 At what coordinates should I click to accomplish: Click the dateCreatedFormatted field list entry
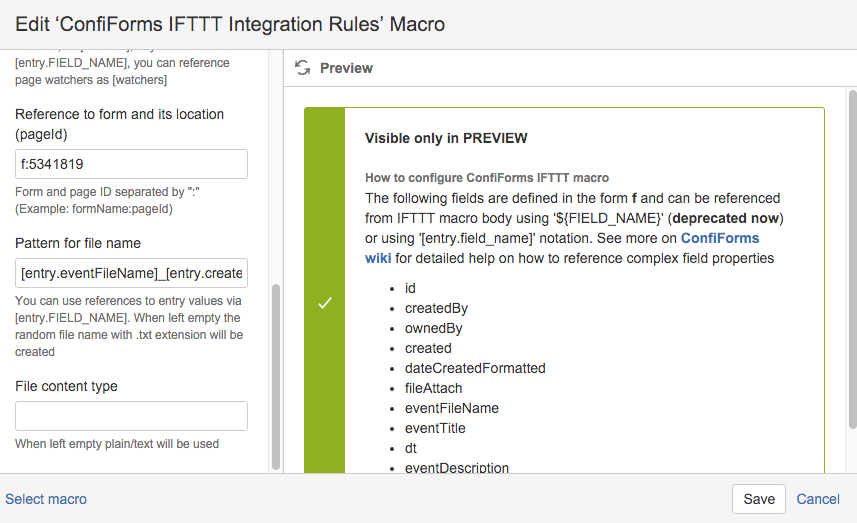[x=475, y=368]
